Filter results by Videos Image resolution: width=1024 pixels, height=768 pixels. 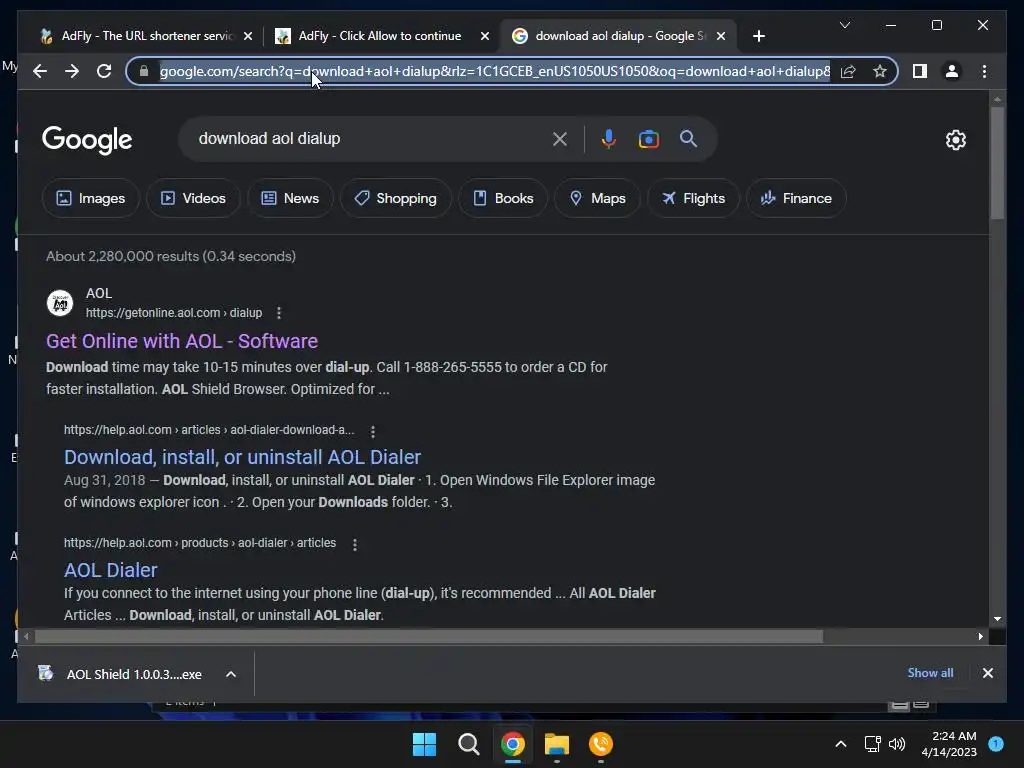click(x=193, y=198)
